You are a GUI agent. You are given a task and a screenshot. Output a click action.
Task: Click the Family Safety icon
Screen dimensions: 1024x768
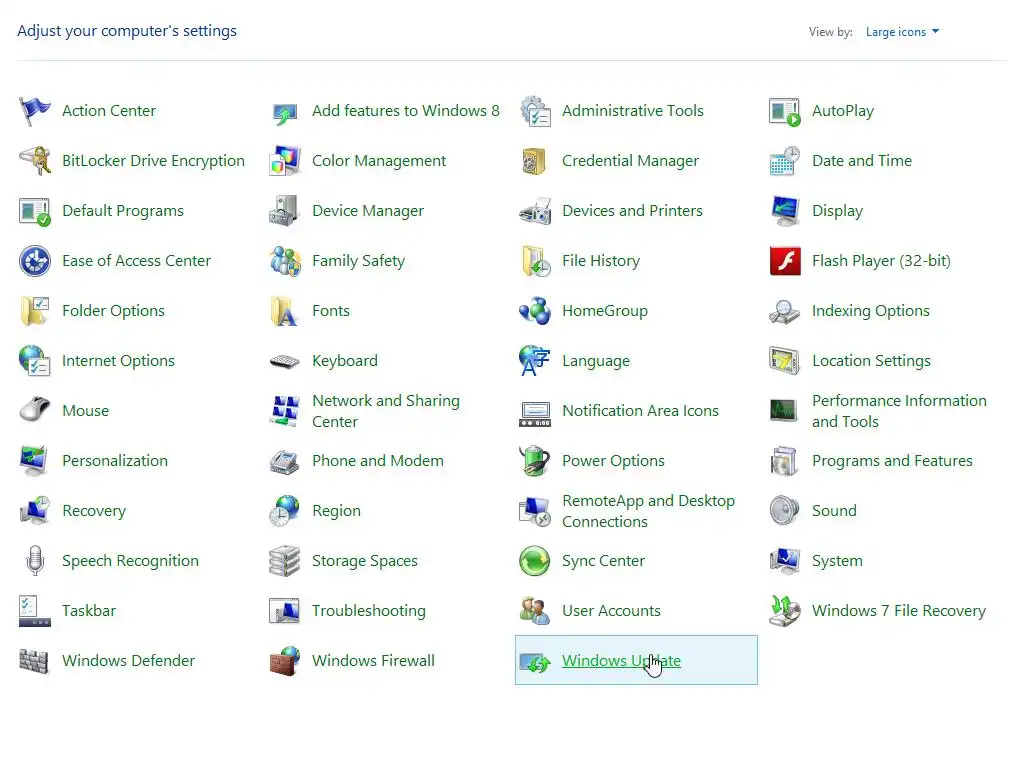(x=285, y=261)
